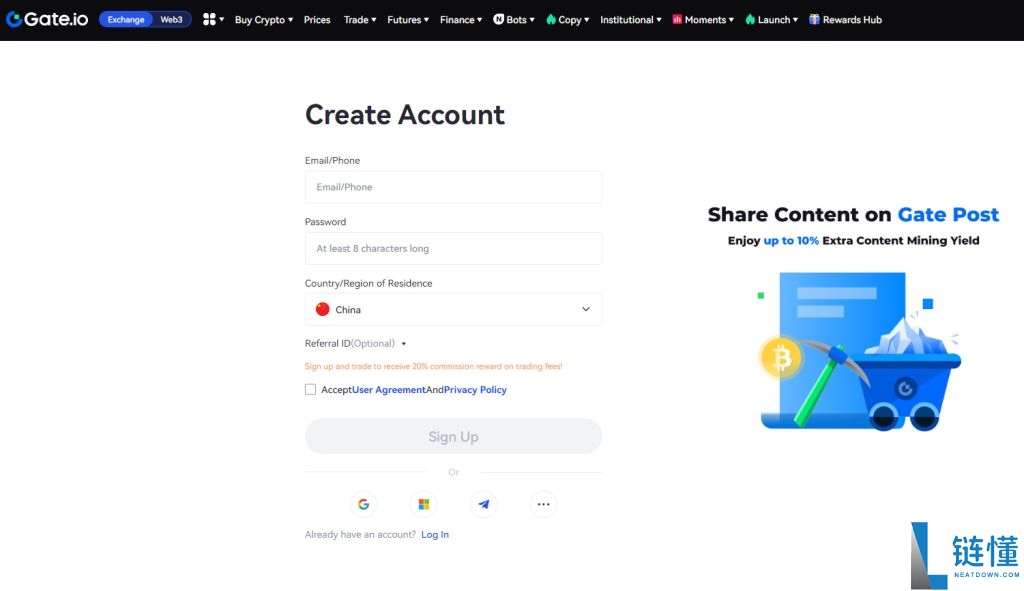The height and width of the screenshot is (591, 1024).
Task: Sign up with Microsoft icon
Action: coord(424,504)
